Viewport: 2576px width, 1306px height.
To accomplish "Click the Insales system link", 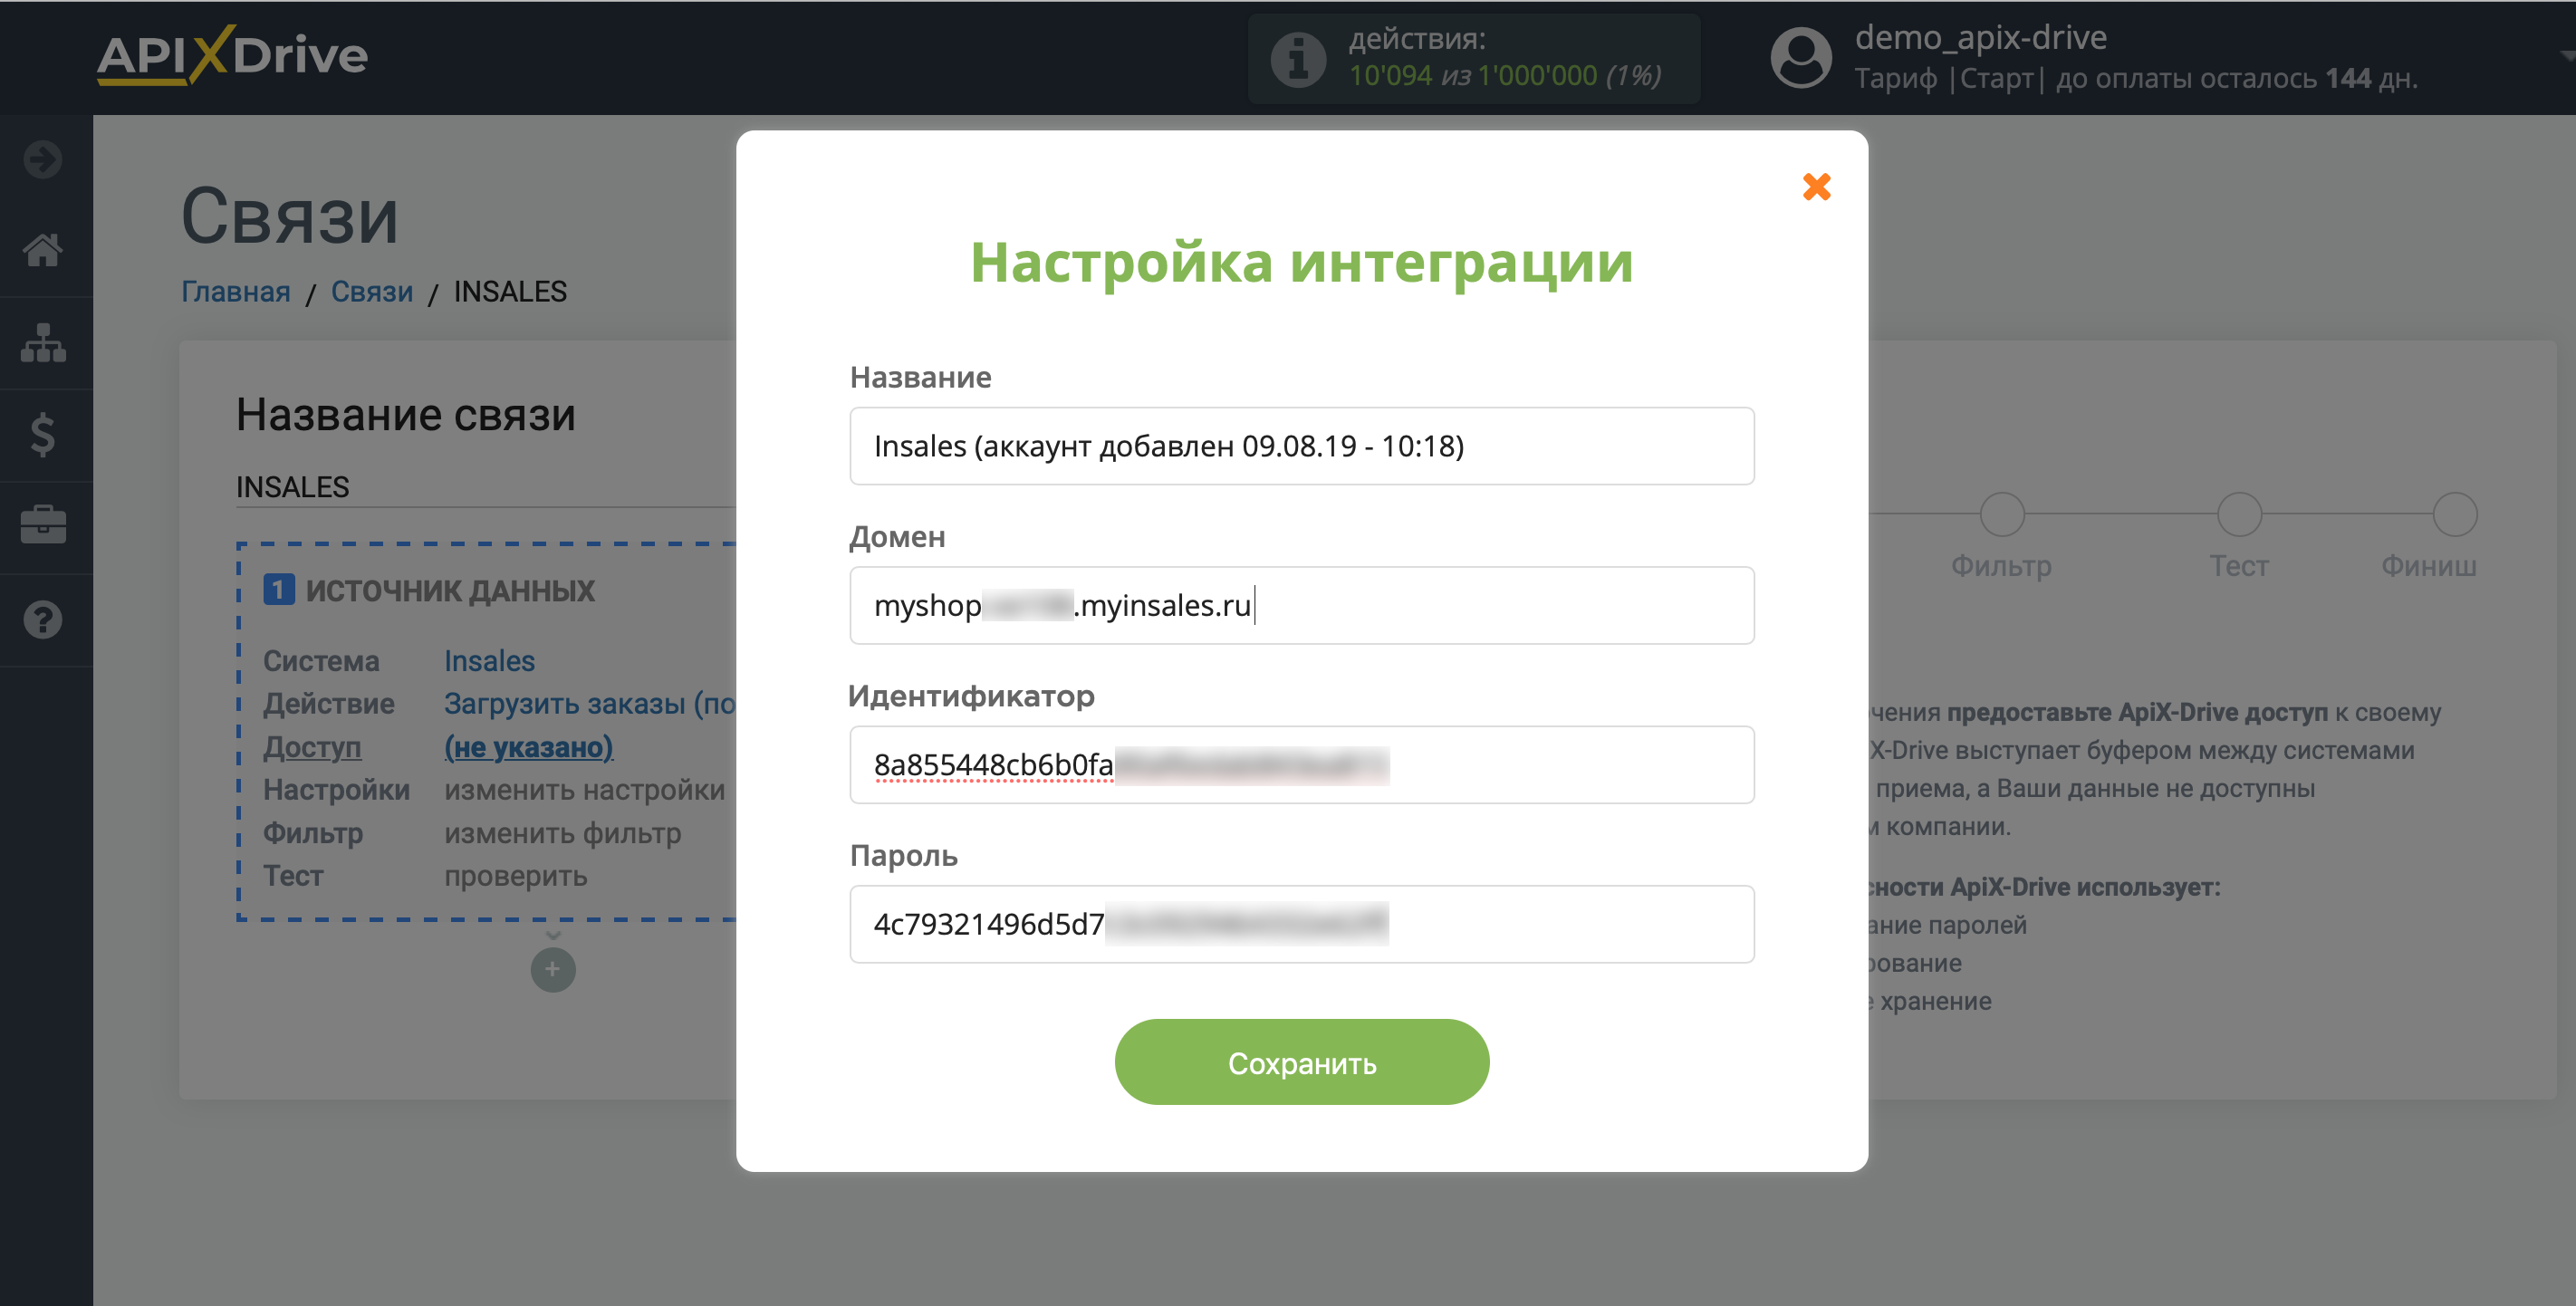I will 490,661.
